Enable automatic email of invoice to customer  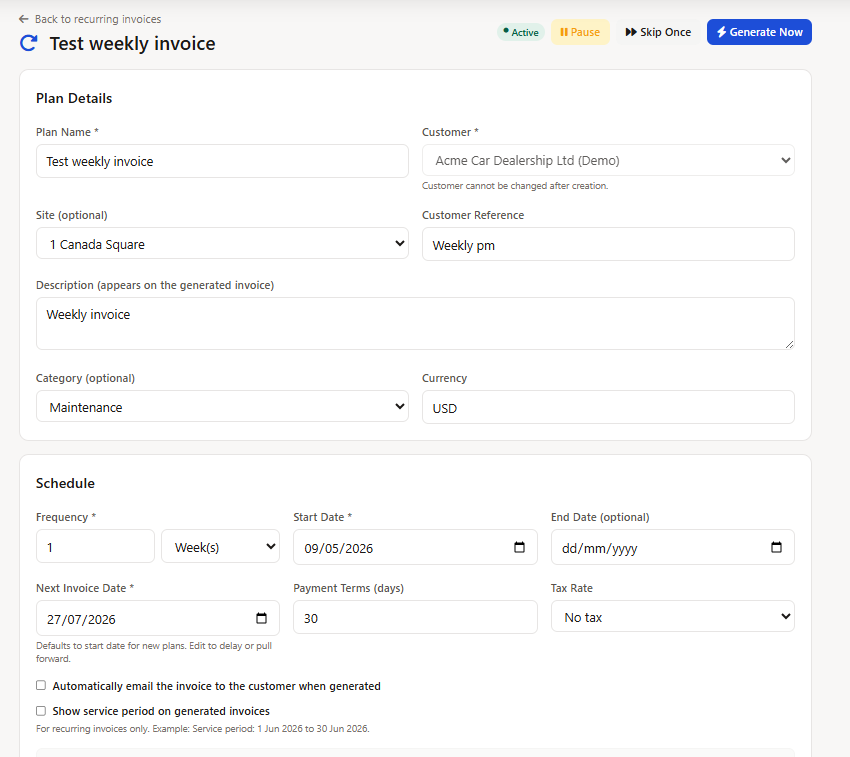(x=41, y=685)
